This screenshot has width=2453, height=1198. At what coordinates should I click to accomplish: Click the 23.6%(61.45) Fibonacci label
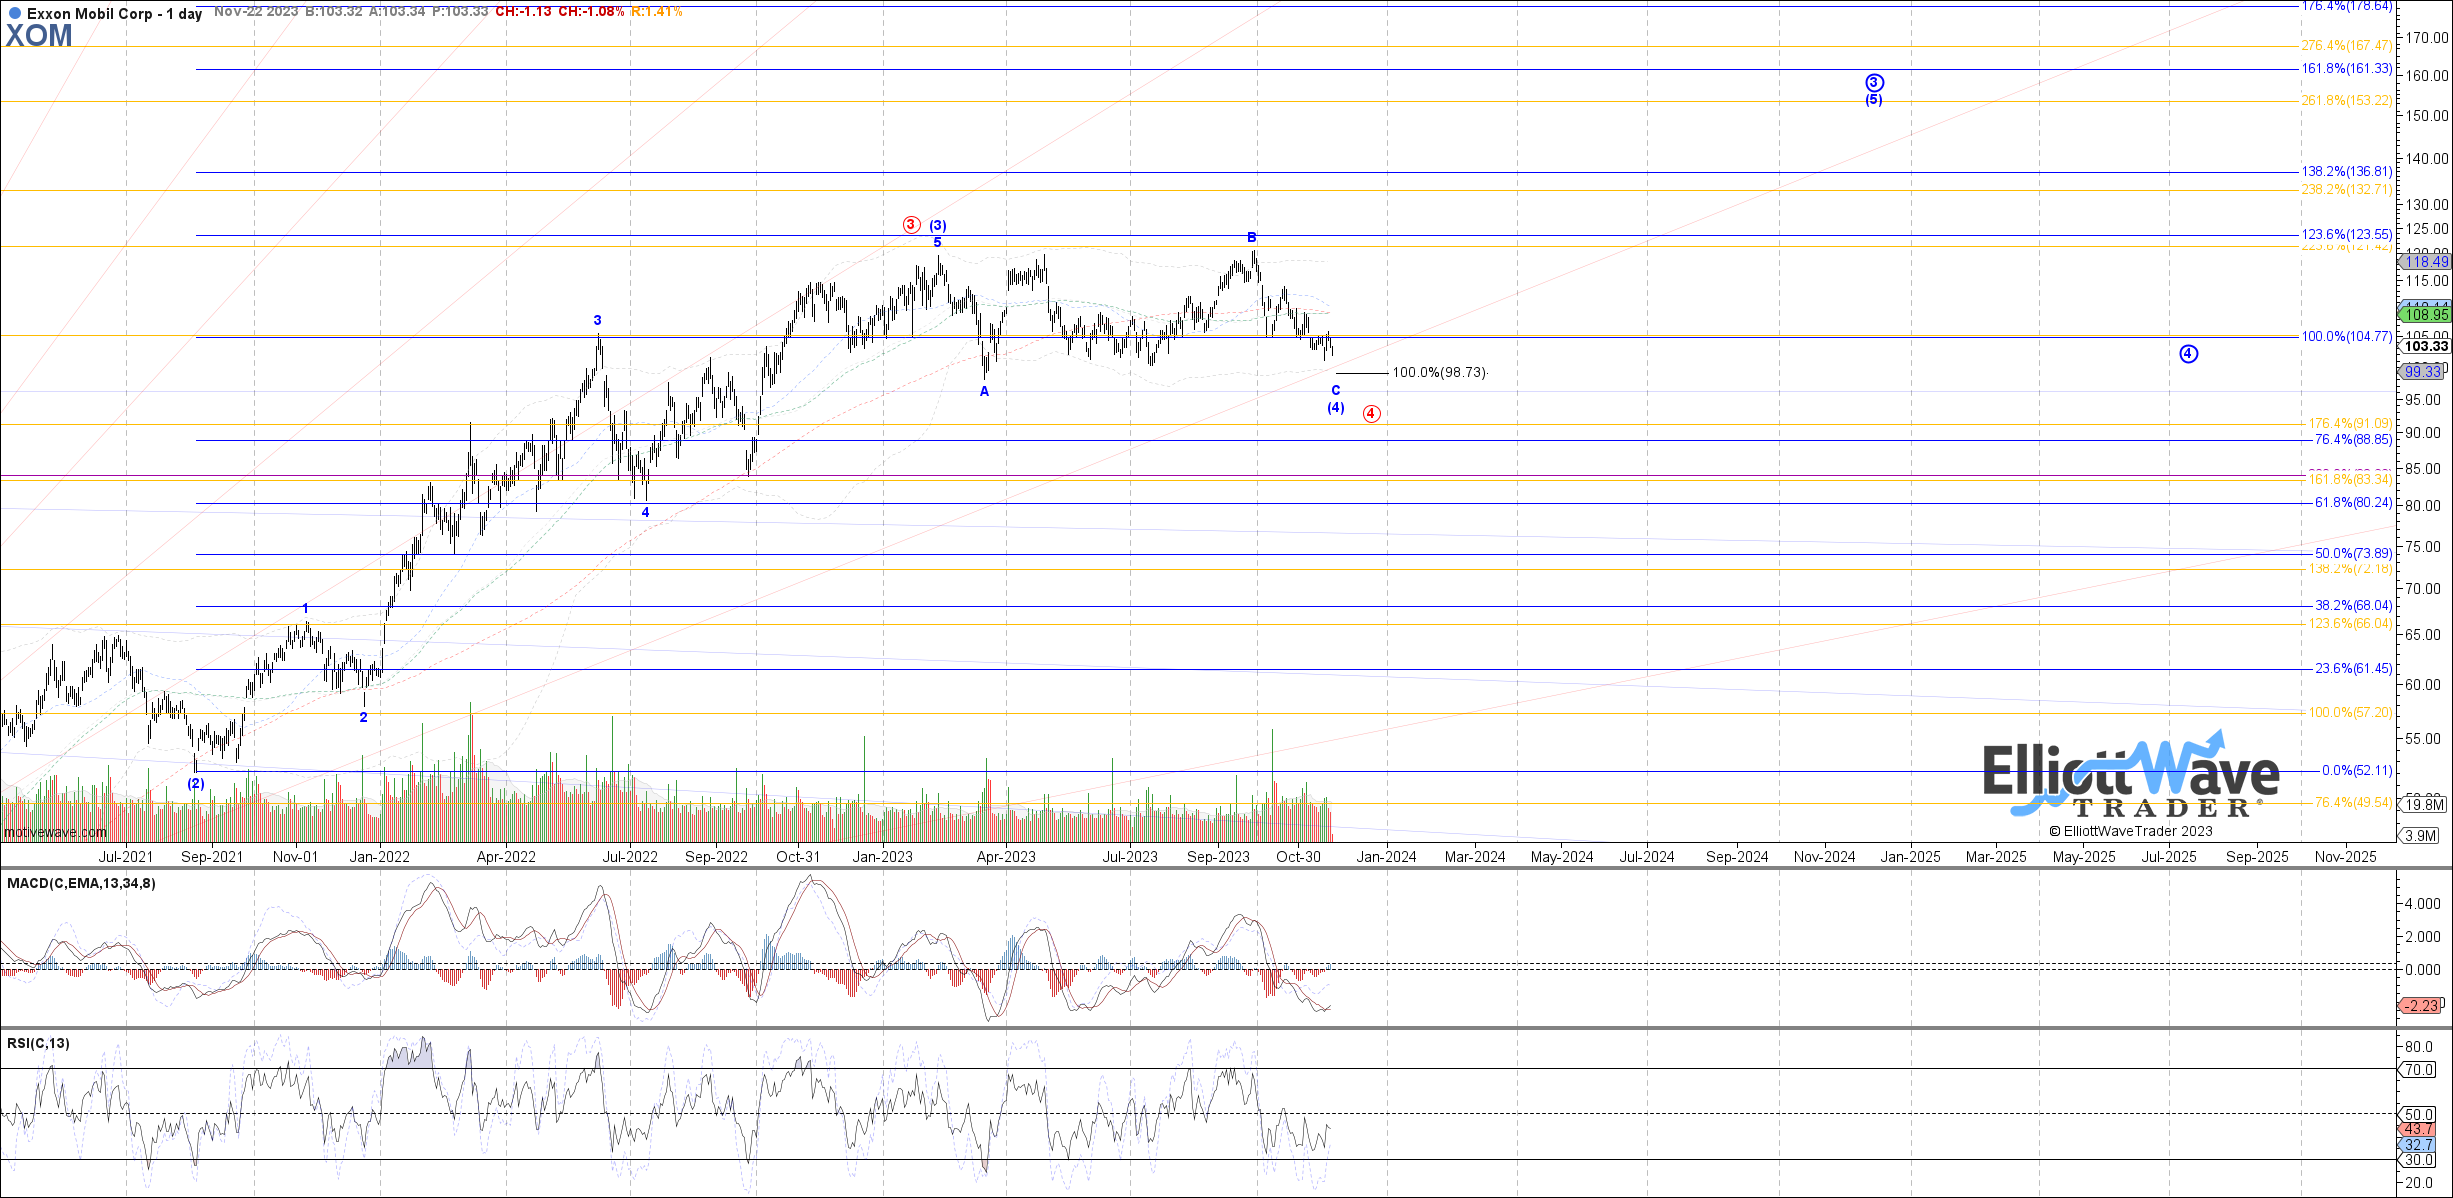pyautogui.click(x=2353, y=668)
